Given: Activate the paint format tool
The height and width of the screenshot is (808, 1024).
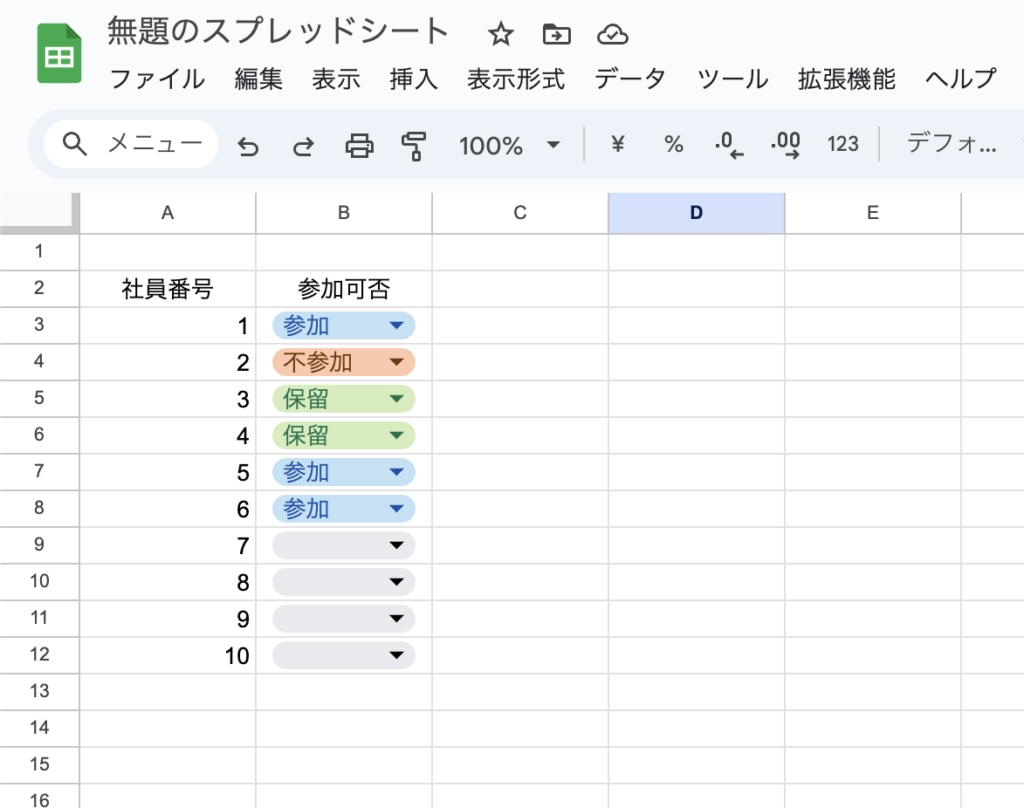Looking at the screenshot, I should [414, 145].
